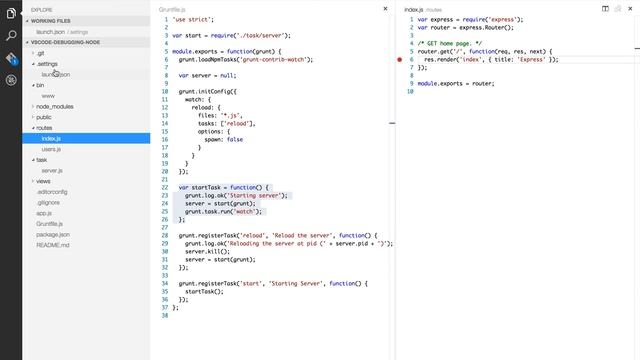Click the GET home page comment

[449, 44]
